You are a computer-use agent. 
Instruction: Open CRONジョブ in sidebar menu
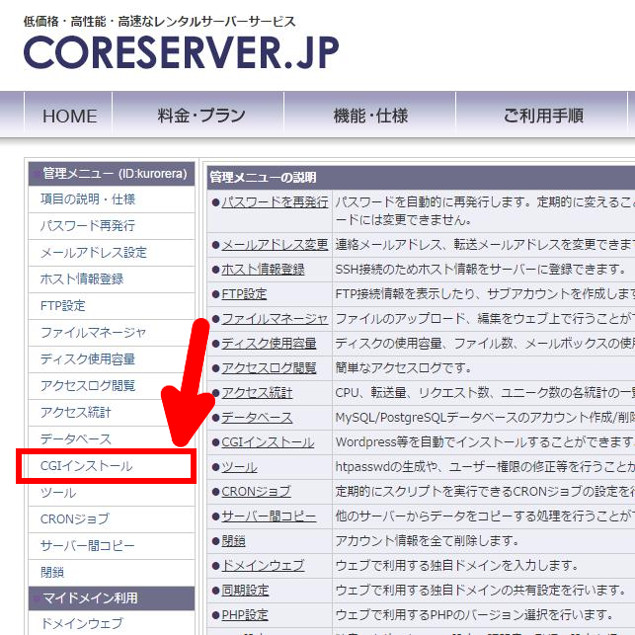[x=112, y=519]
